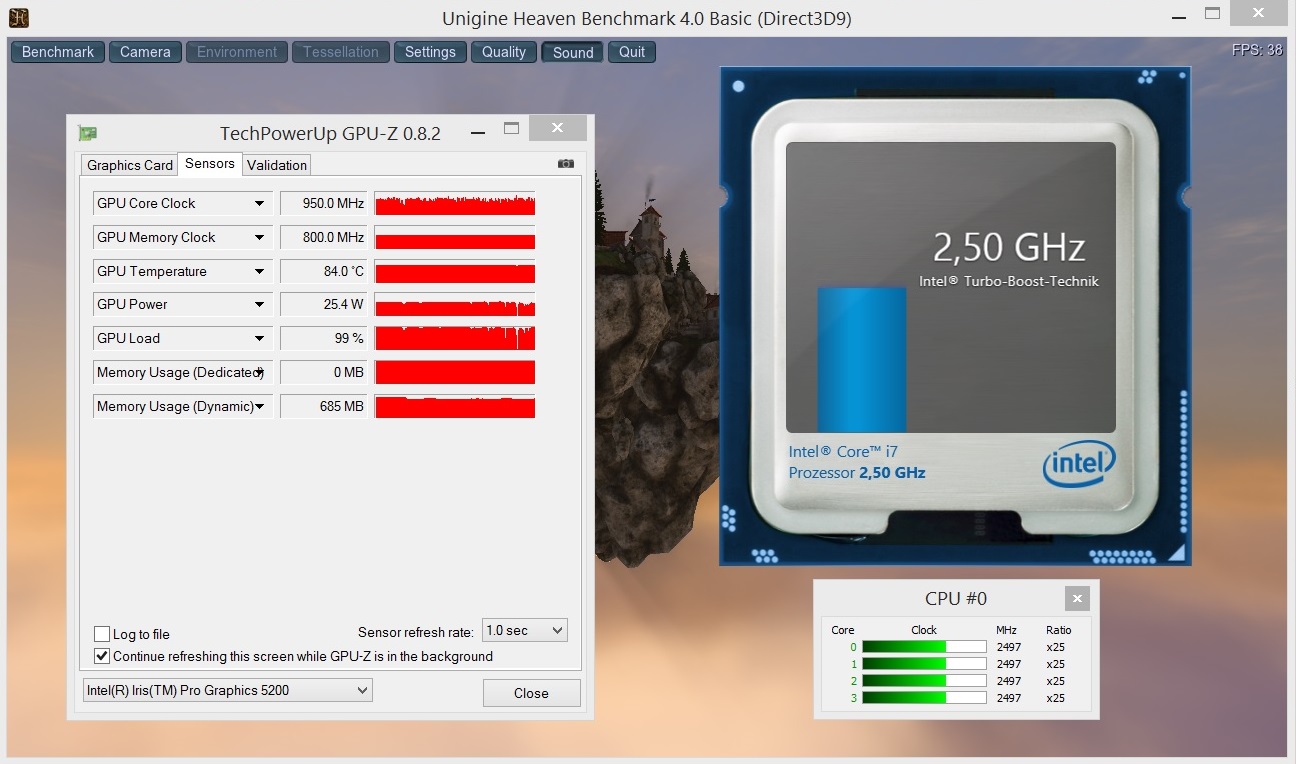Expand the GPU Power sensor dropdown
The height and width of the screenshot is (764, 1296).
259,304
